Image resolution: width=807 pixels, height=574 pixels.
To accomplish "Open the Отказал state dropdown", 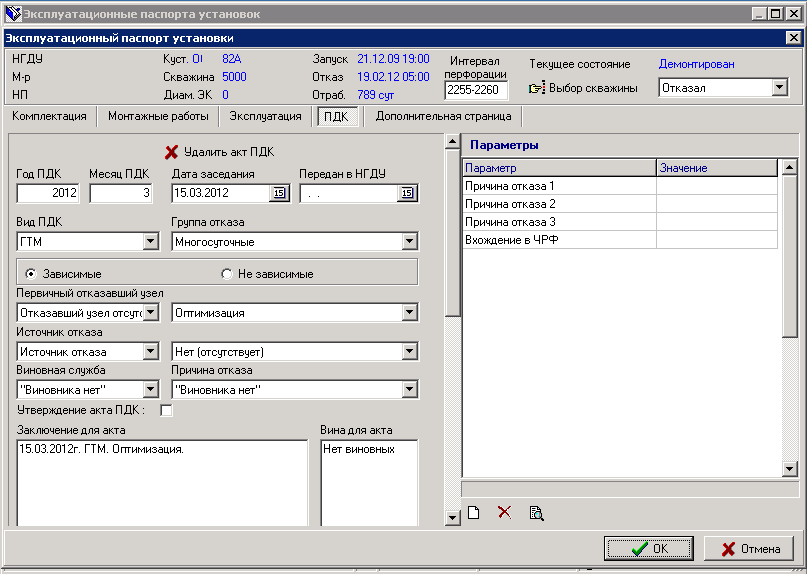I will tap(780, 88).
